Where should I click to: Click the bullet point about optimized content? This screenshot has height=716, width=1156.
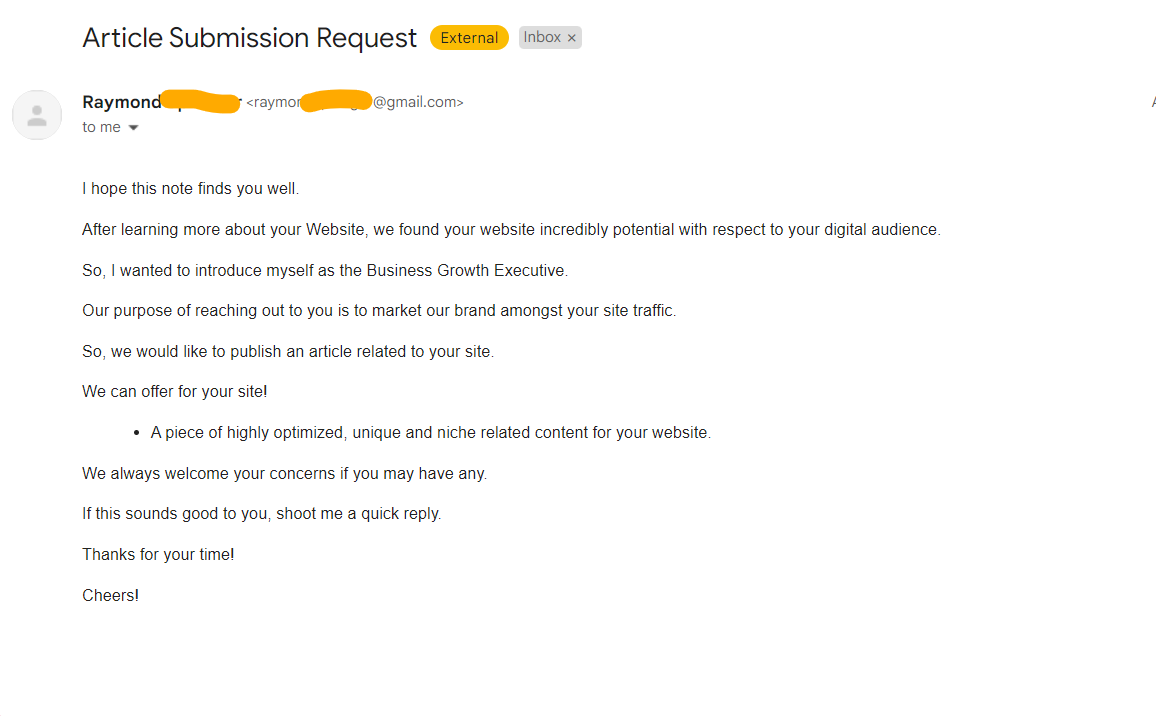pyautogui.click(x=431, y=433)
